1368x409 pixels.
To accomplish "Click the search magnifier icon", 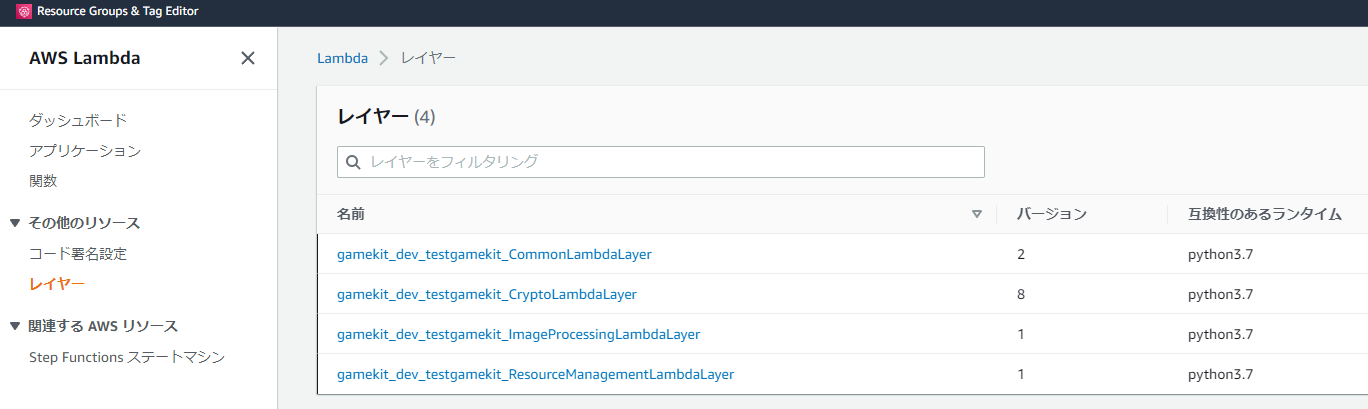I will pyautogui.click(x=353, y=162).
